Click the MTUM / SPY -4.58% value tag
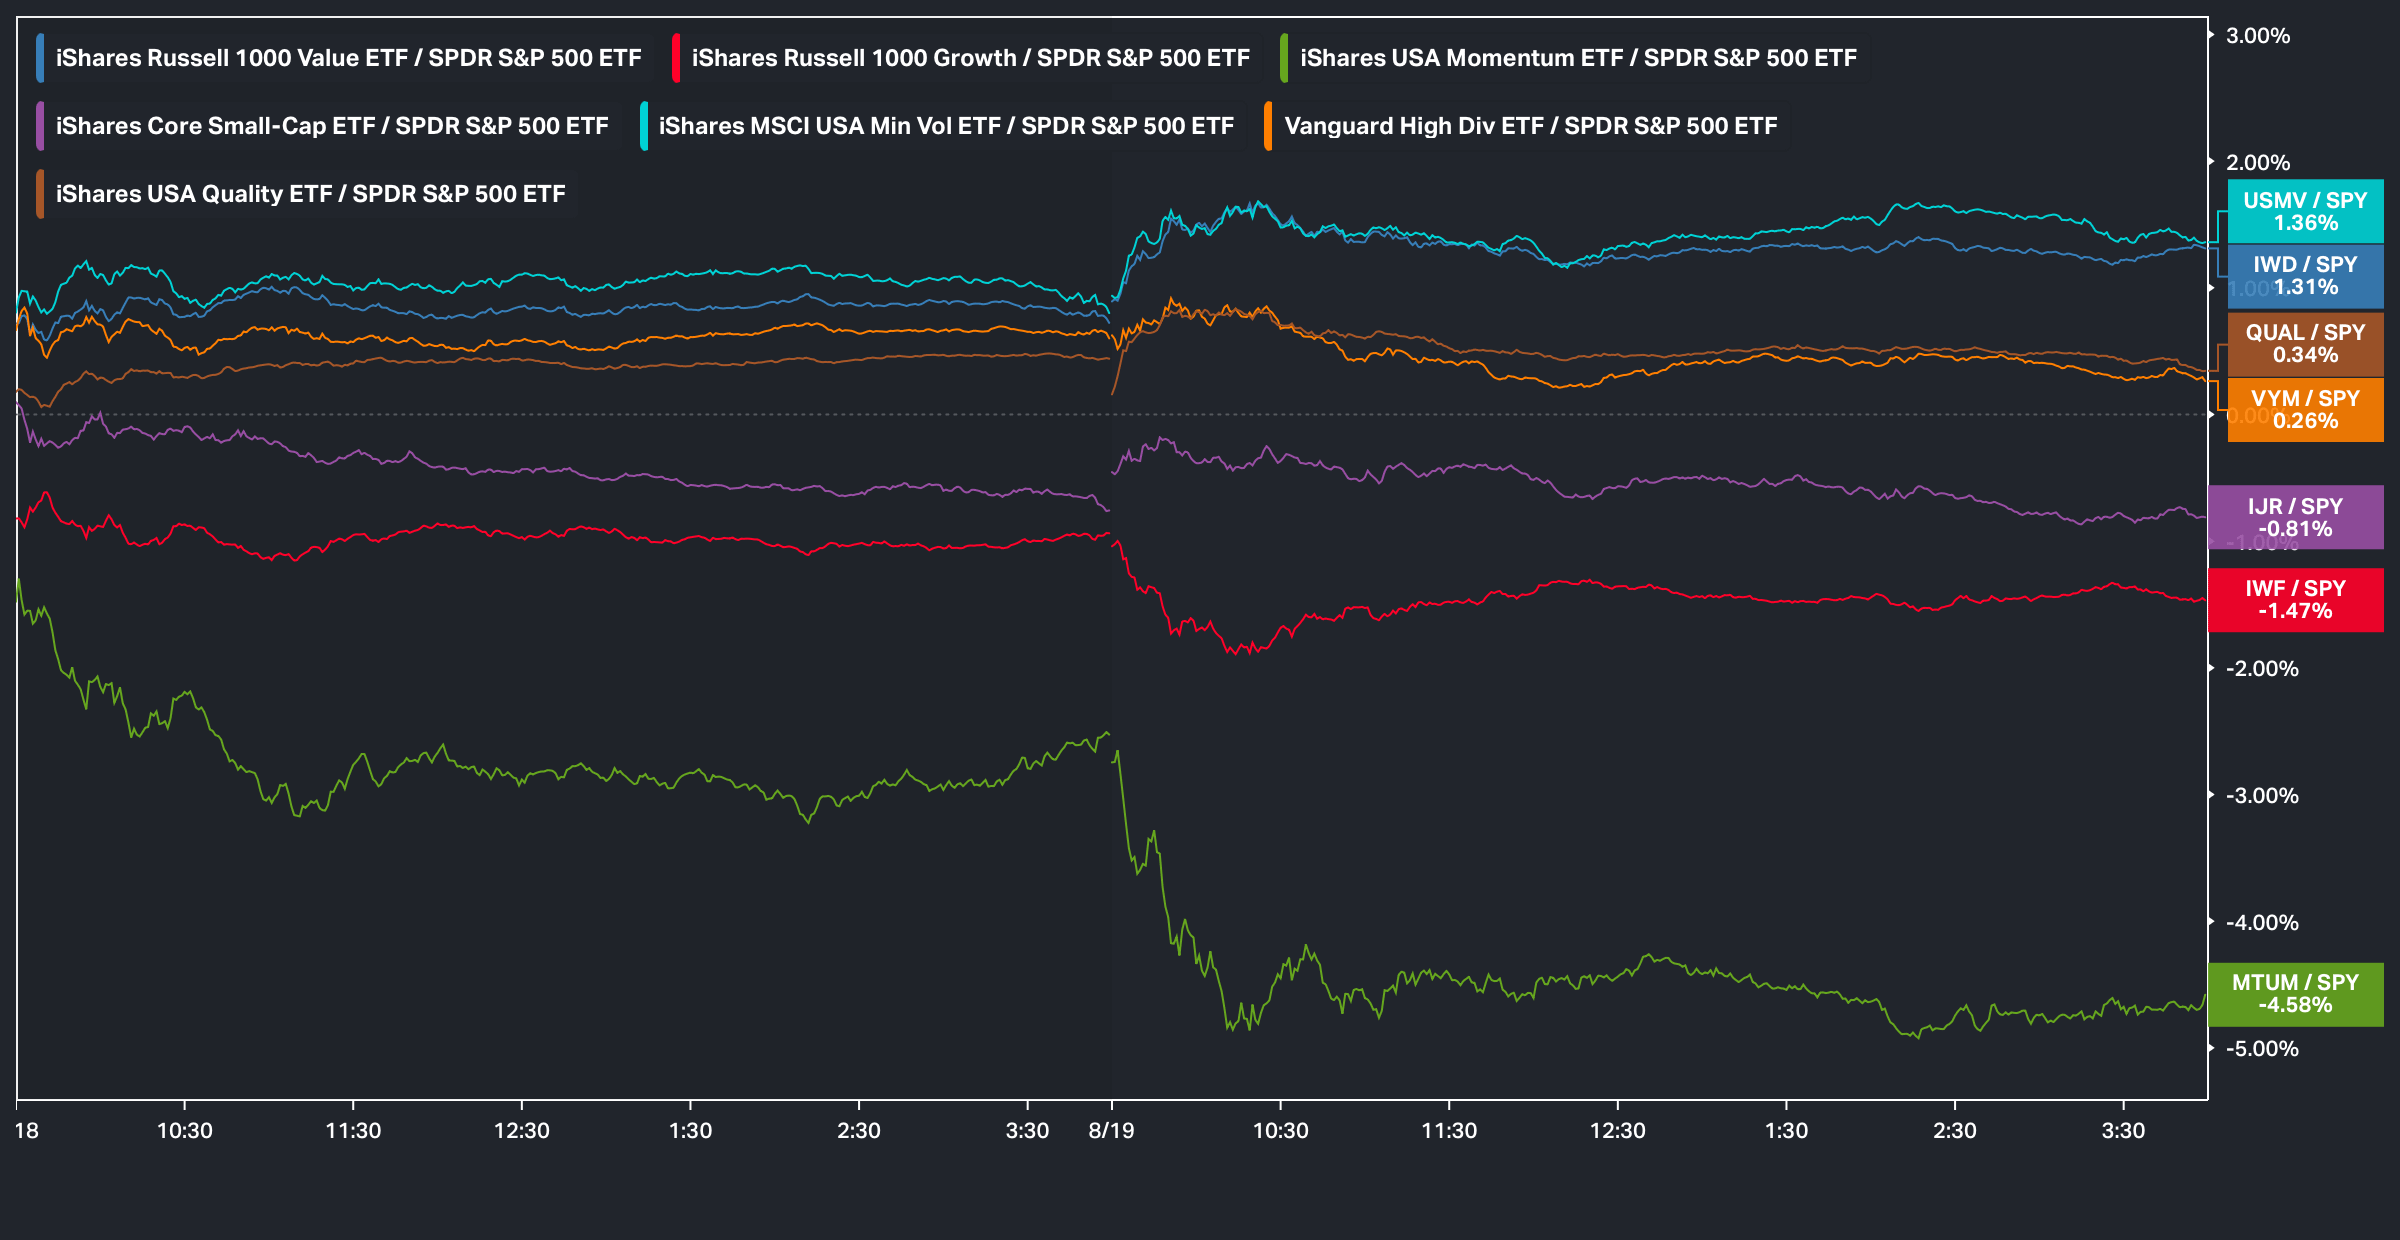Viewport: 2400px width, 1240px height. (2295, 994)
